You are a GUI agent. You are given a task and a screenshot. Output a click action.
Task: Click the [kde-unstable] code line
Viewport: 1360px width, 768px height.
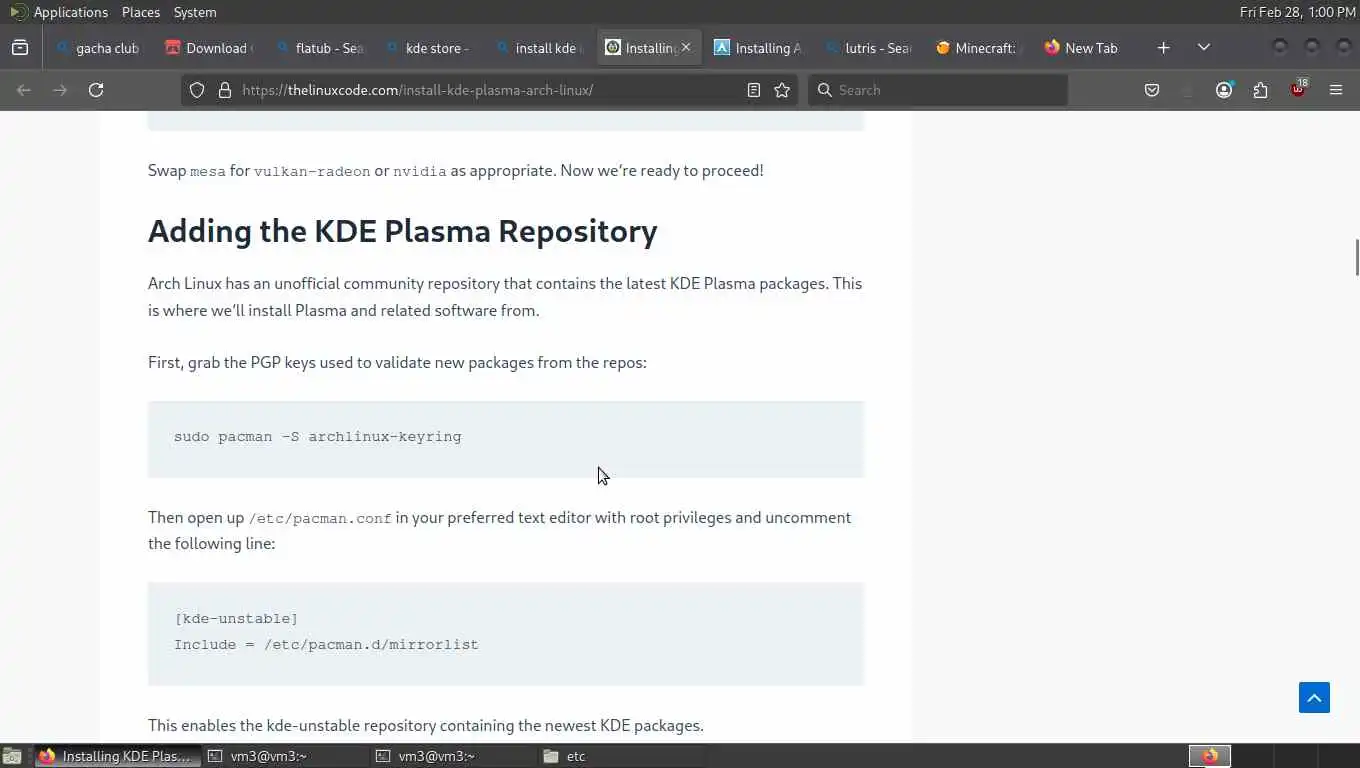[236, 619]
